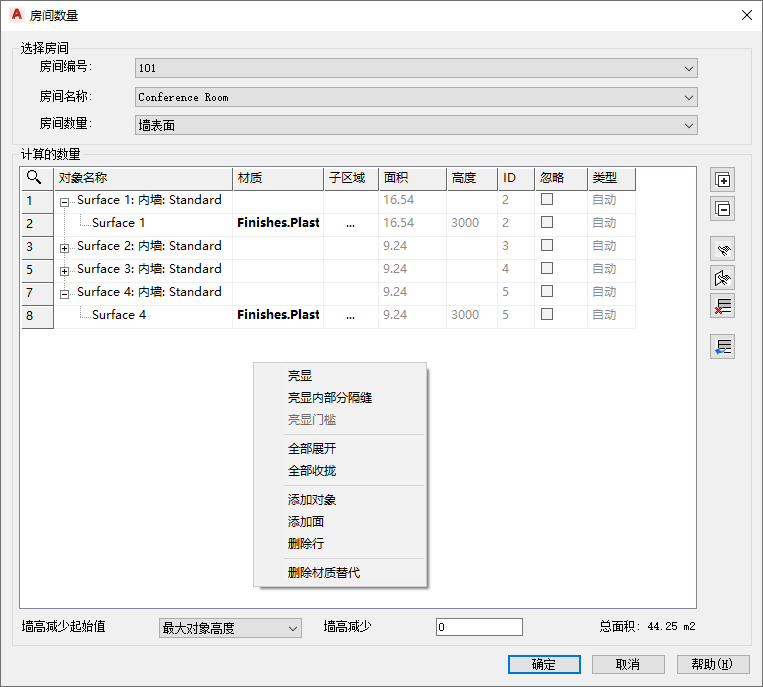Click the remove material override icon with blue arrow
This screenshot has height=687, width=763.
[722, 347]
